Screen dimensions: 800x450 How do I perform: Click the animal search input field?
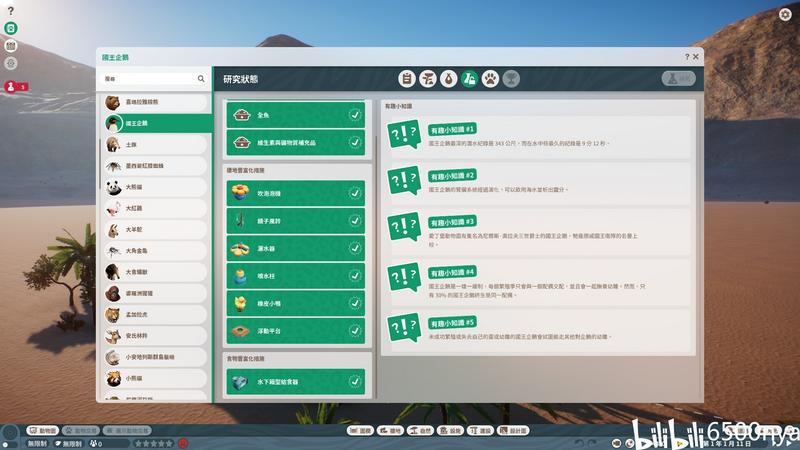[148, 79]
